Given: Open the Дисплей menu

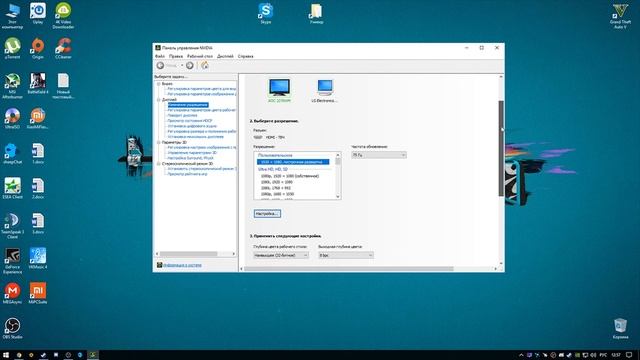Looking at the screenshot, I should click(225, 56).
